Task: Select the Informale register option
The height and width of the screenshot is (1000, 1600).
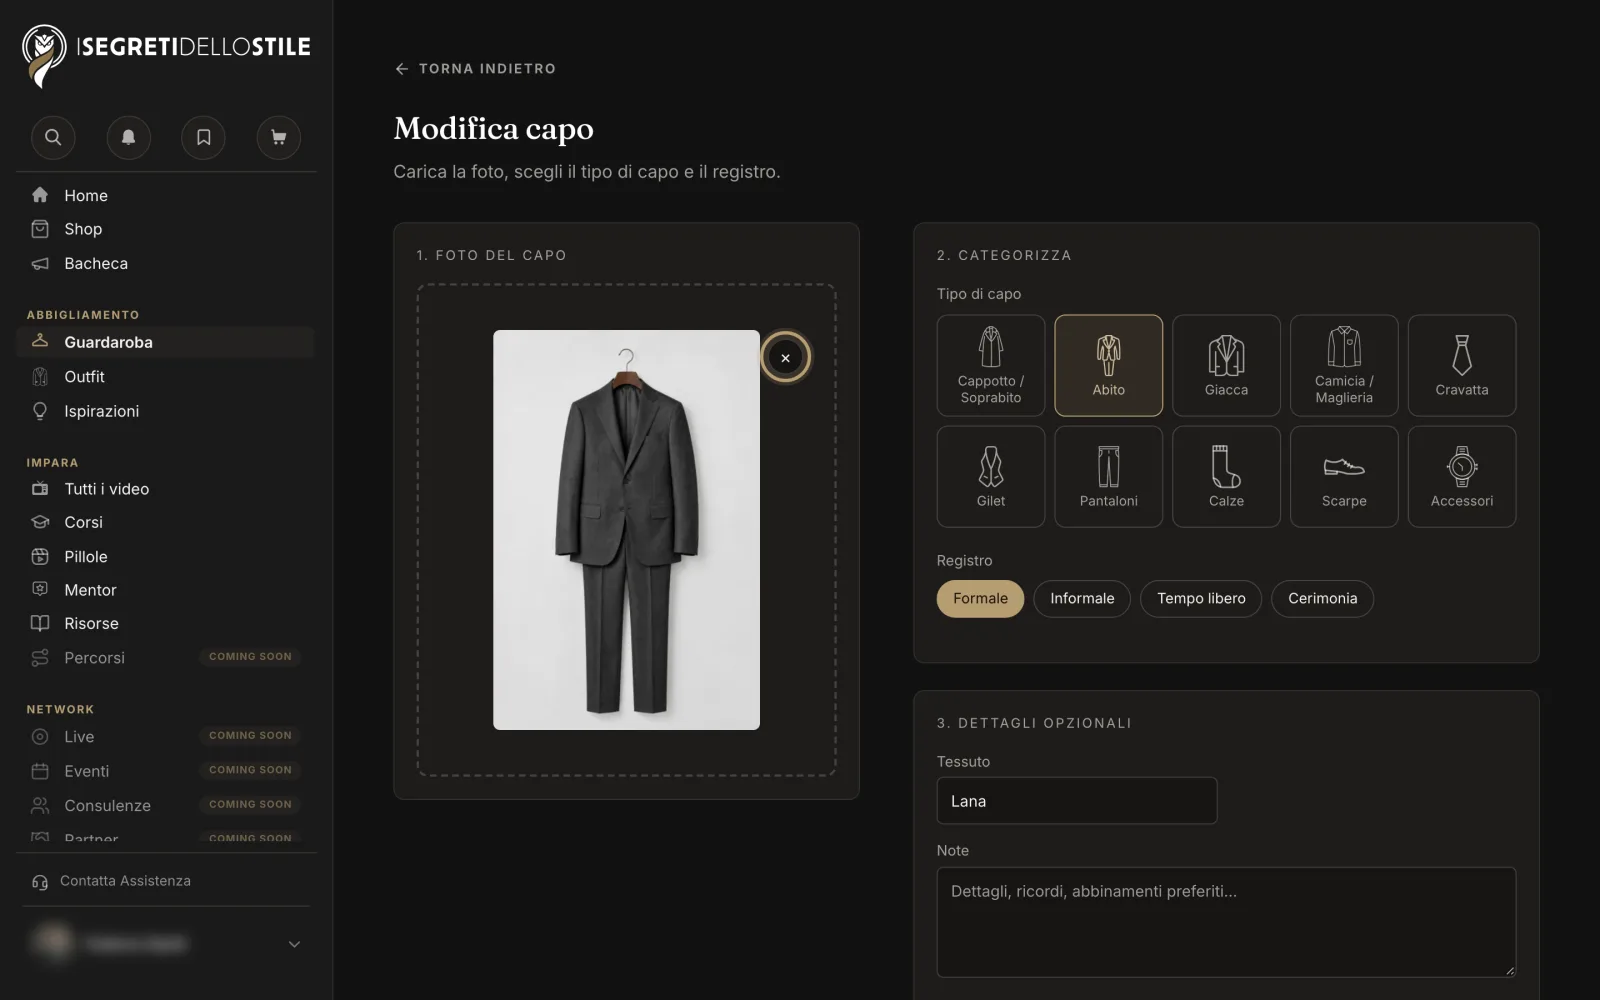Action: [1082, 598]
